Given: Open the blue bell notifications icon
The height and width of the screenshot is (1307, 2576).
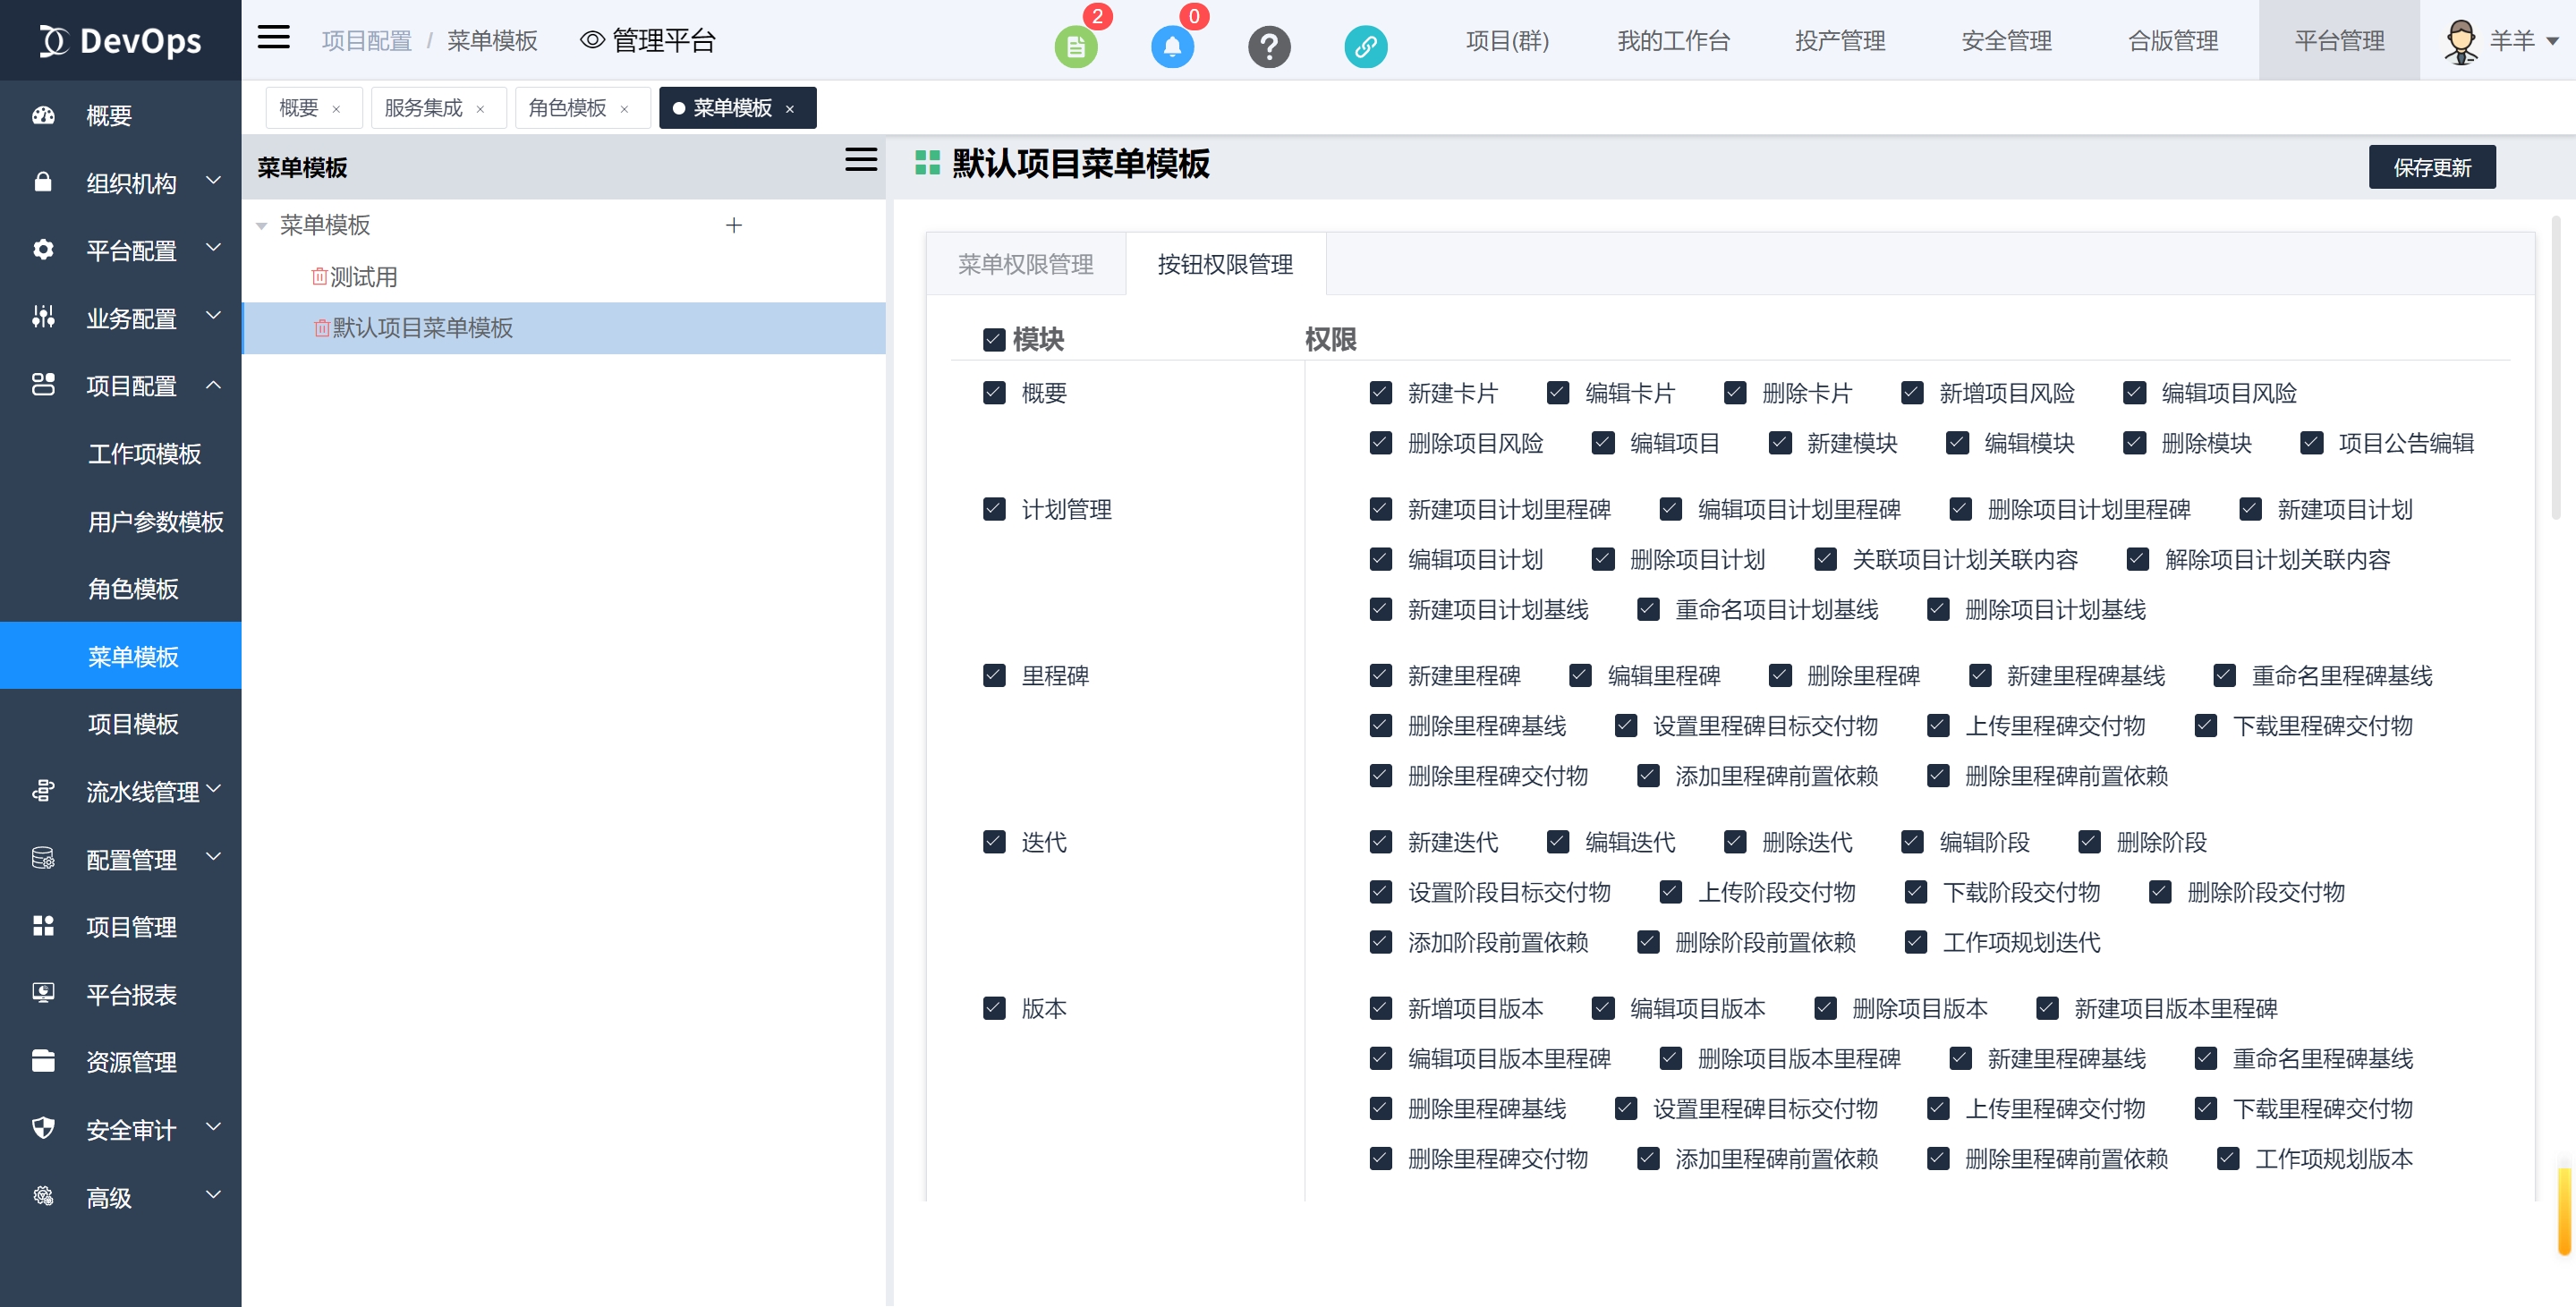Looking at the screenshot, I should pyautogui.click(x=1172, y=47).
